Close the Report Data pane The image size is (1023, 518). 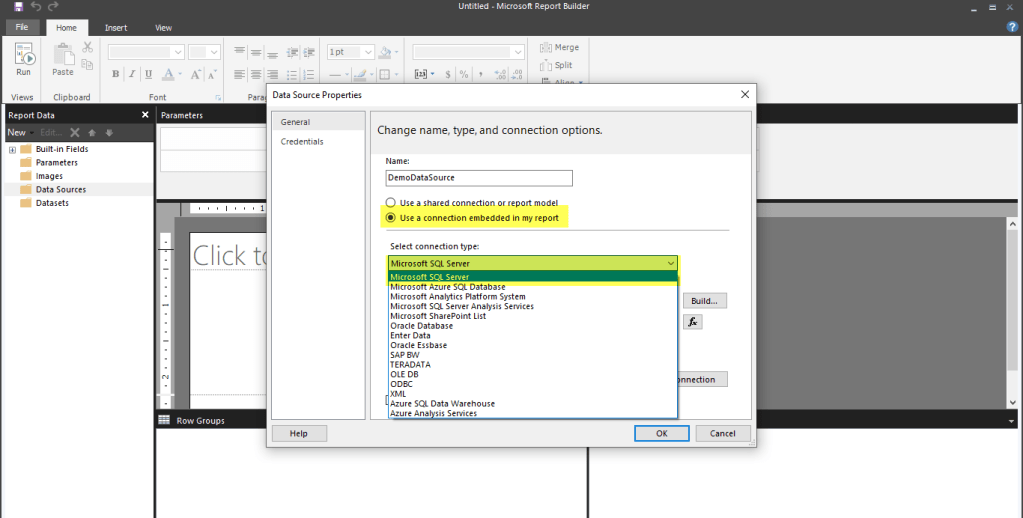[x=145, y=115]
